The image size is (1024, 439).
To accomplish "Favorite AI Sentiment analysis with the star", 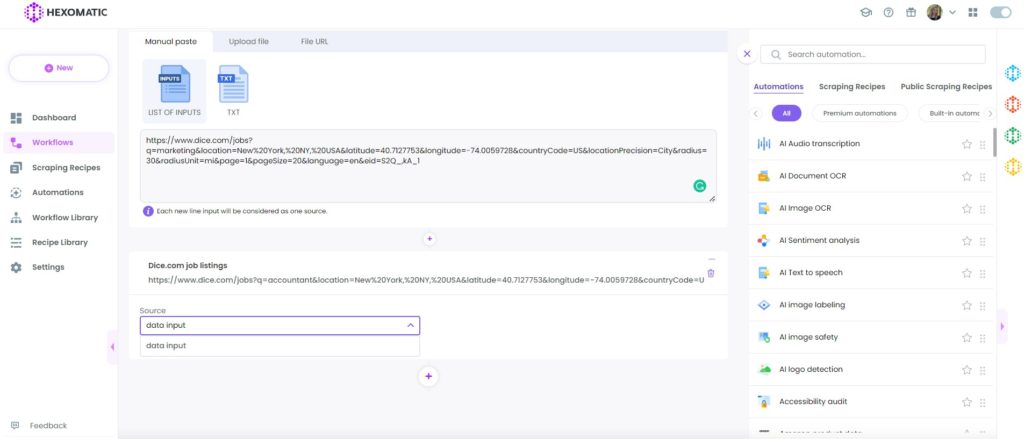I will [x=967, y=241].
